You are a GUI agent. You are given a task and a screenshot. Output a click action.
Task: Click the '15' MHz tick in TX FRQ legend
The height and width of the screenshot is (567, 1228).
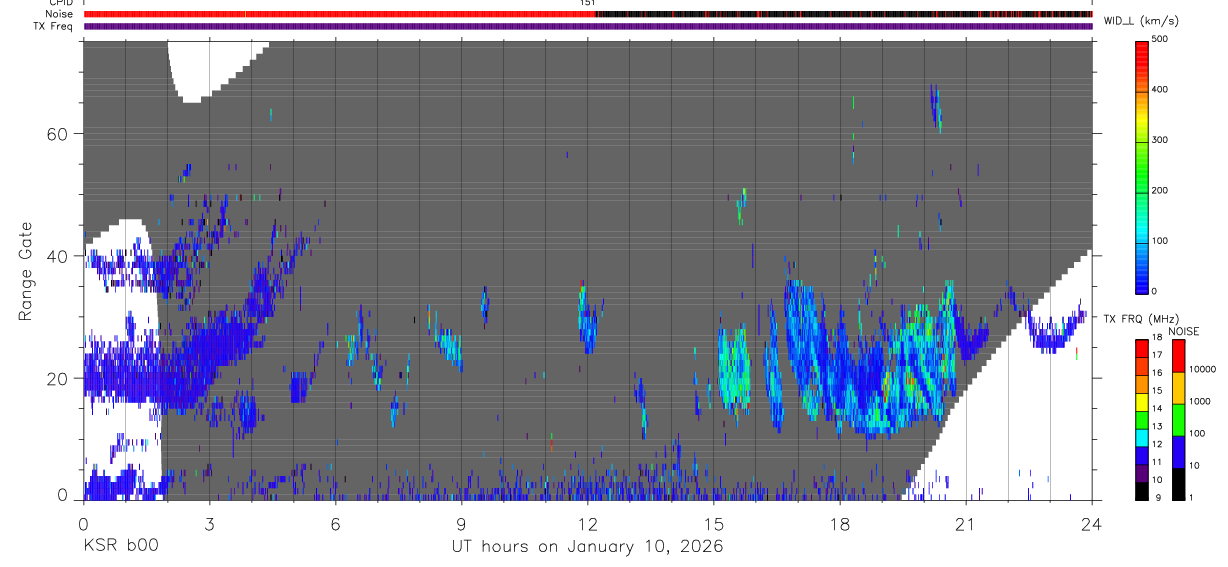tap(1157, 390)
